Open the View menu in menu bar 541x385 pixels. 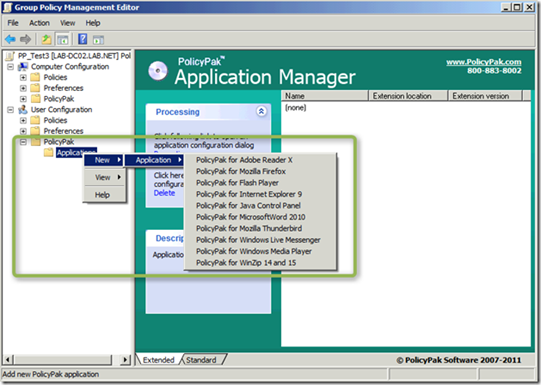tap(68, 23)
